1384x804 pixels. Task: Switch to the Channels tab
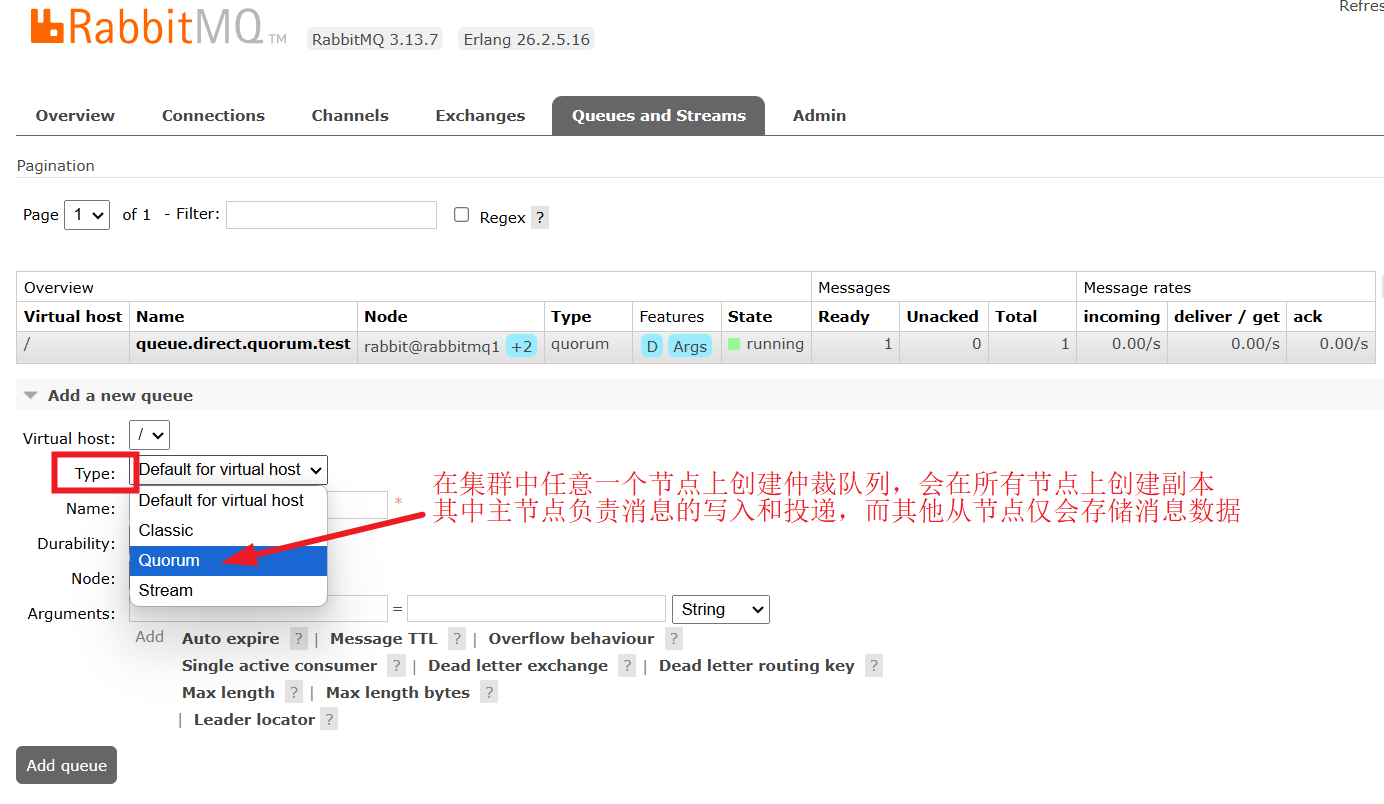(x=350, y=116)
